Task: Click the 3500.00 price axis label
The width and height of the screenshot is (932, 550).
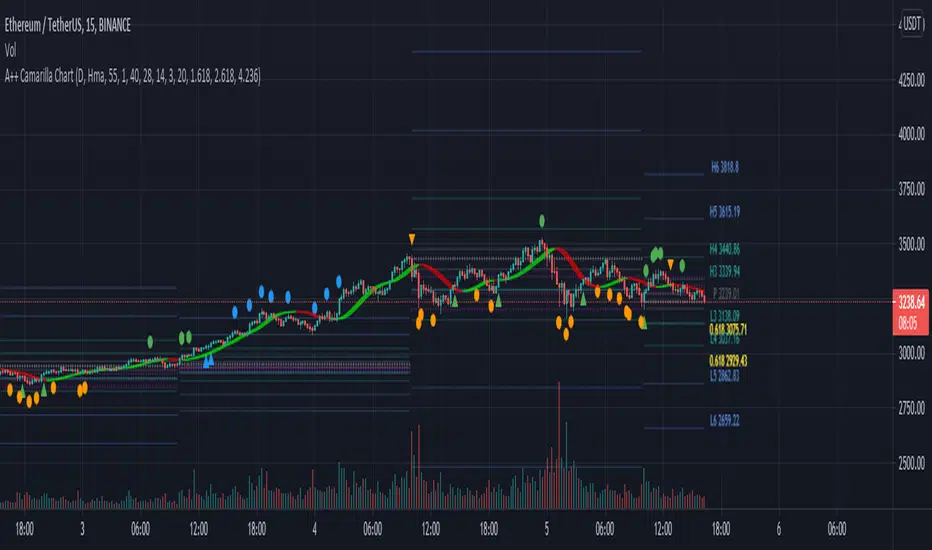Action: 911,244
